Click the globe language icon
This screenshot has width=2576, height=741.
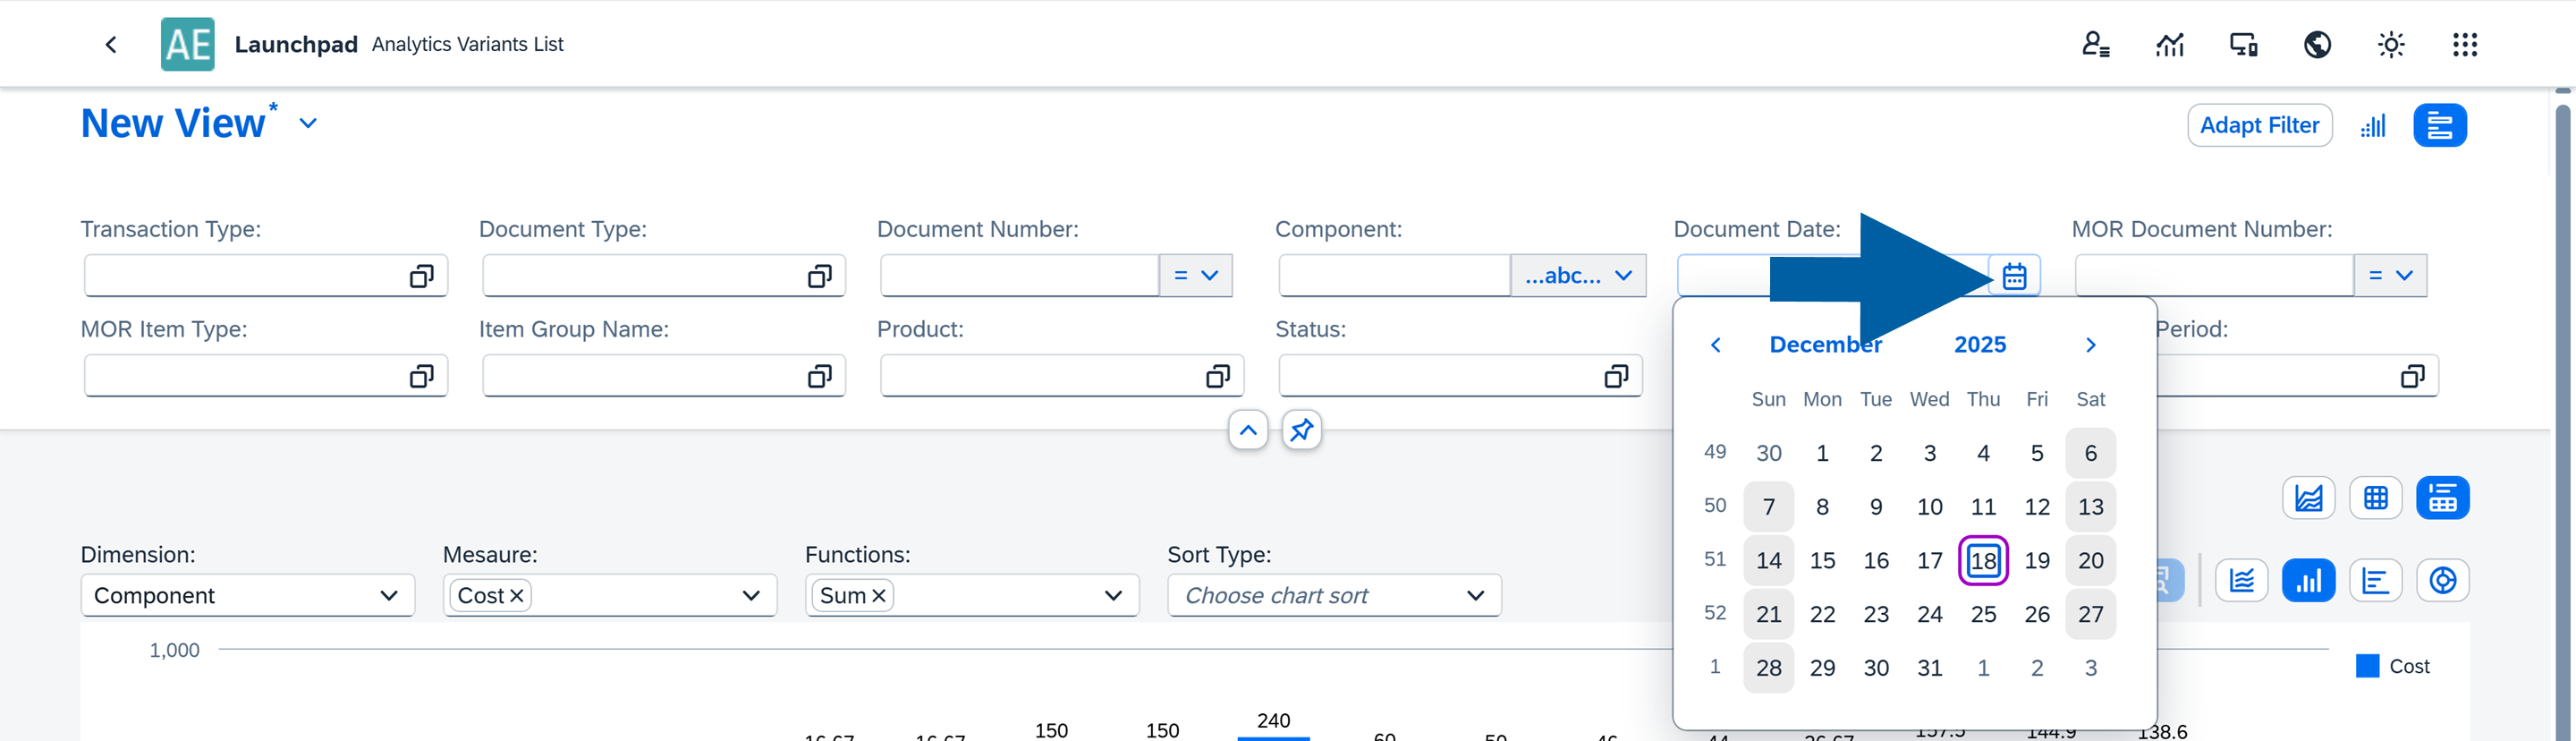click(2317, 44)
